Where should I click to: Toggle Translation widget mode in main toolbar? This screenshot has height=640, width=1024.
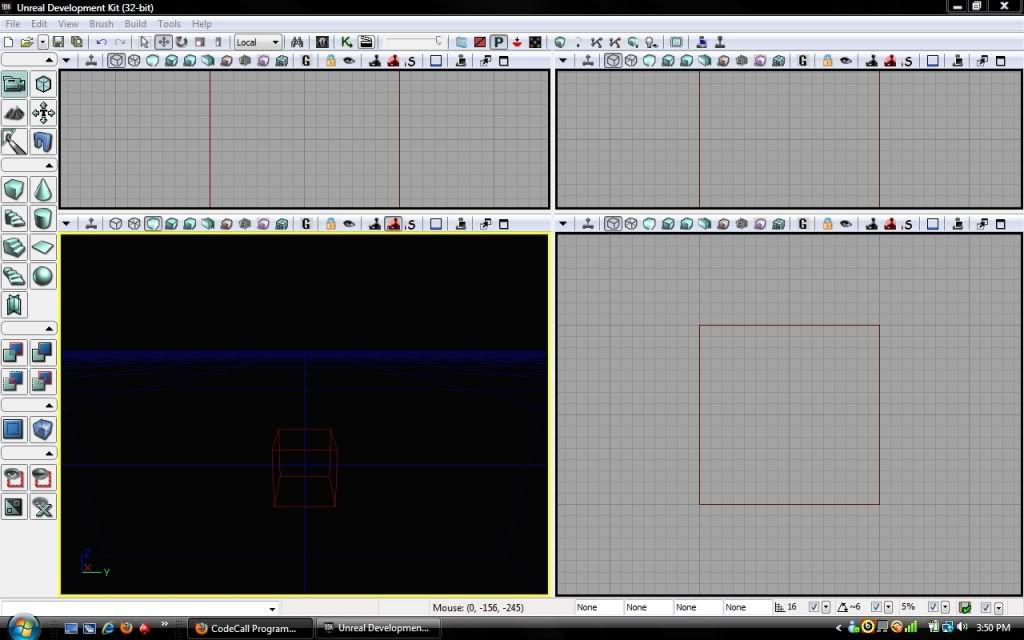pos(163,42)
